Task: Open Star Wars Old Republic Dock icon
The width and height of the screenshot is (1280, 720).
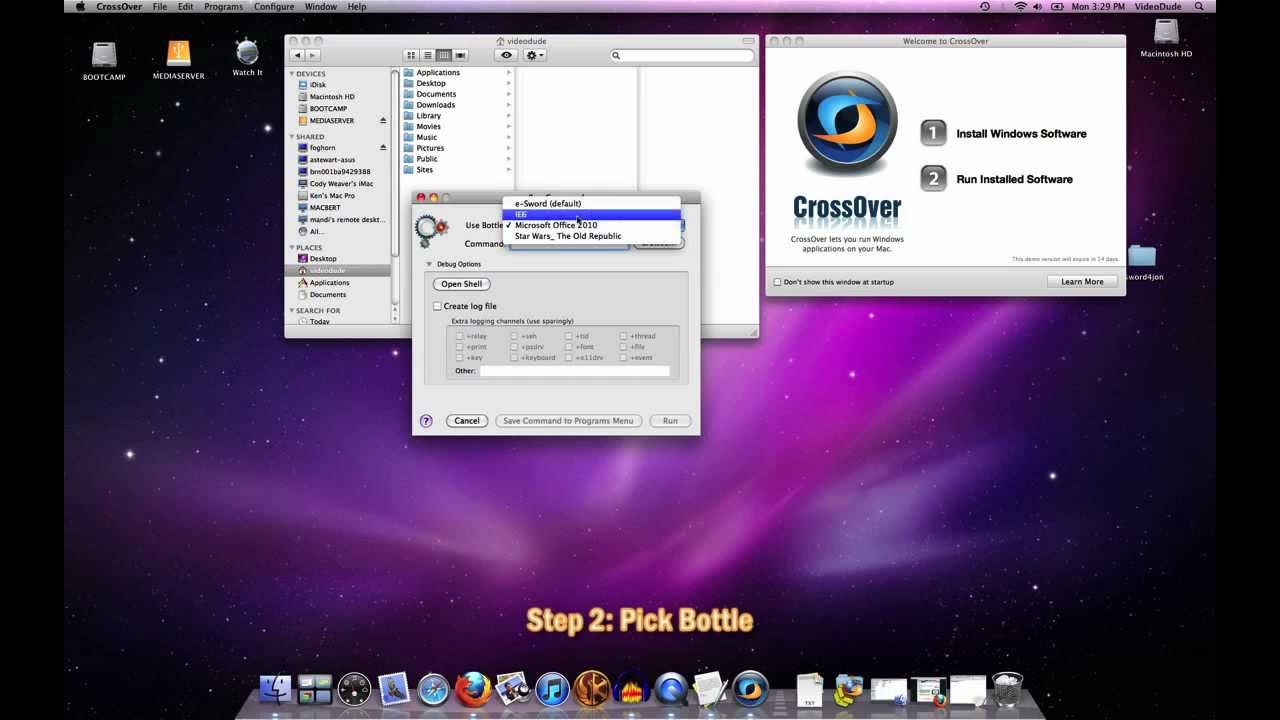Action: (592, 689)
